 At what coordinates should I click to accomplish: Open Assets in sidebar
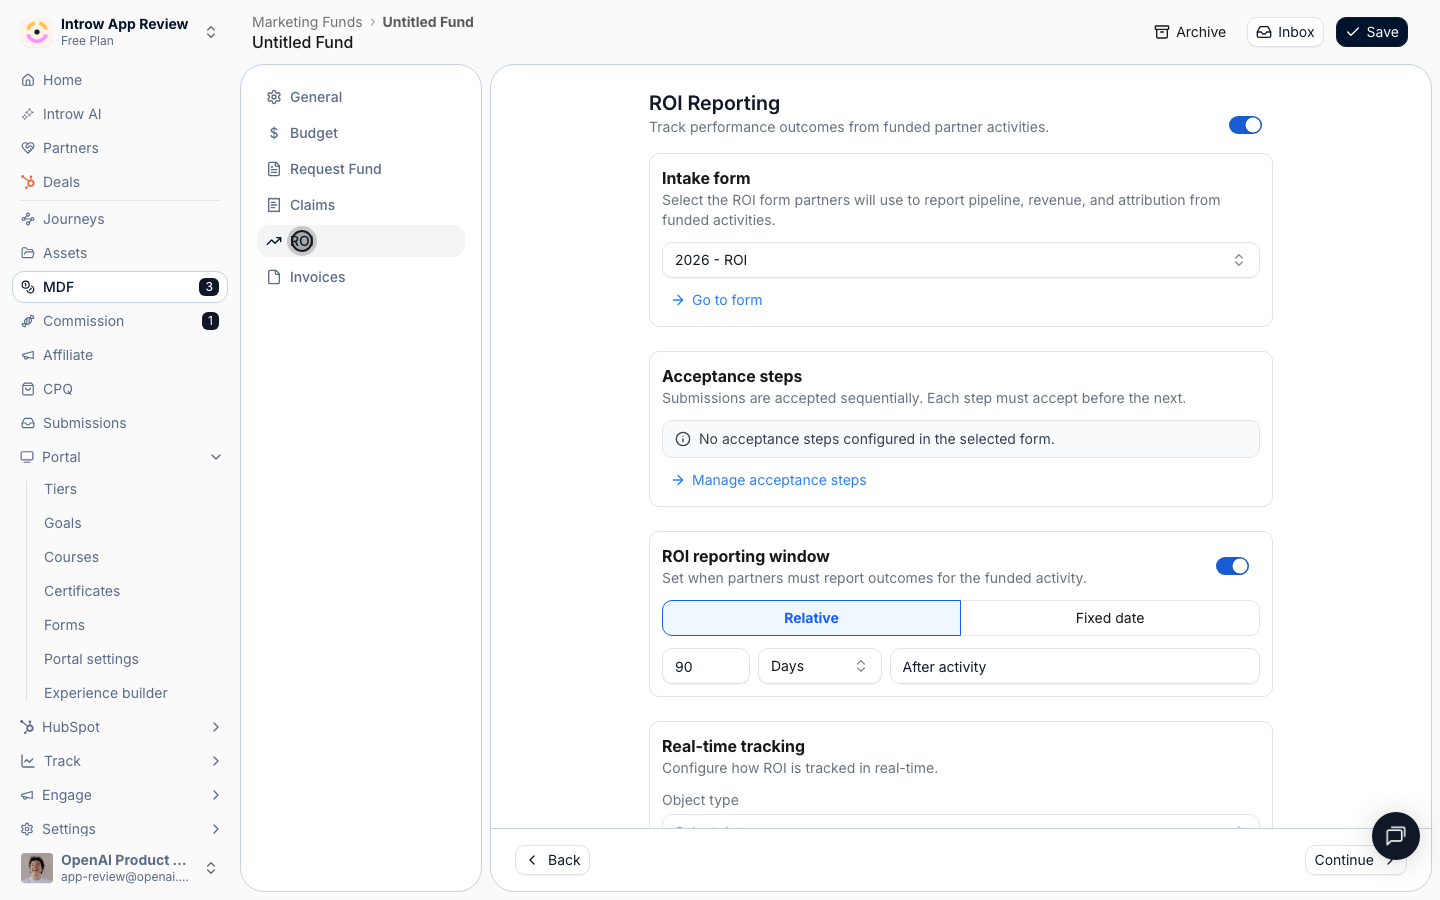click(x=120, y=253)
